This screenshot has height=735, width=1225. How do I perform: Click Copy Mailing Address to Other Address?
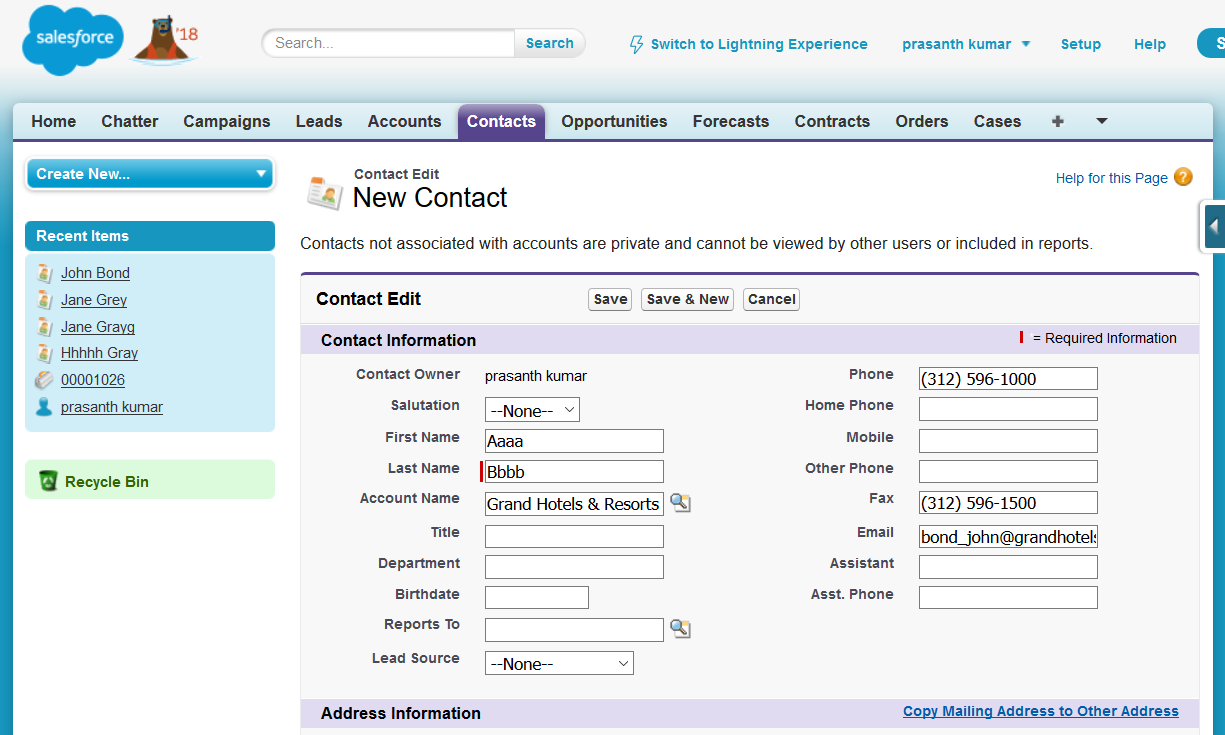point(1041,711)
